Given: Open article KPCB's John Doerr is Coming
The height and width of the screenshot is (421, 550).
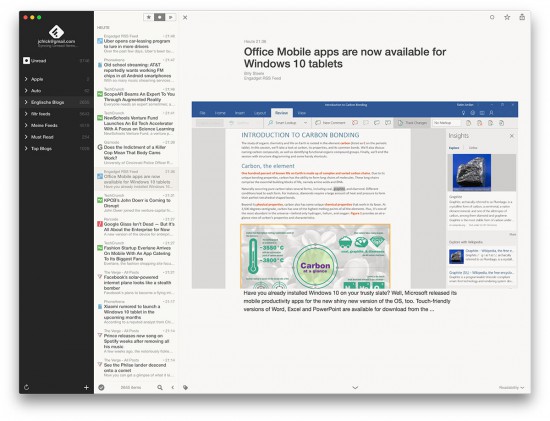Looking at the screenshot, I should click(137, 203).
